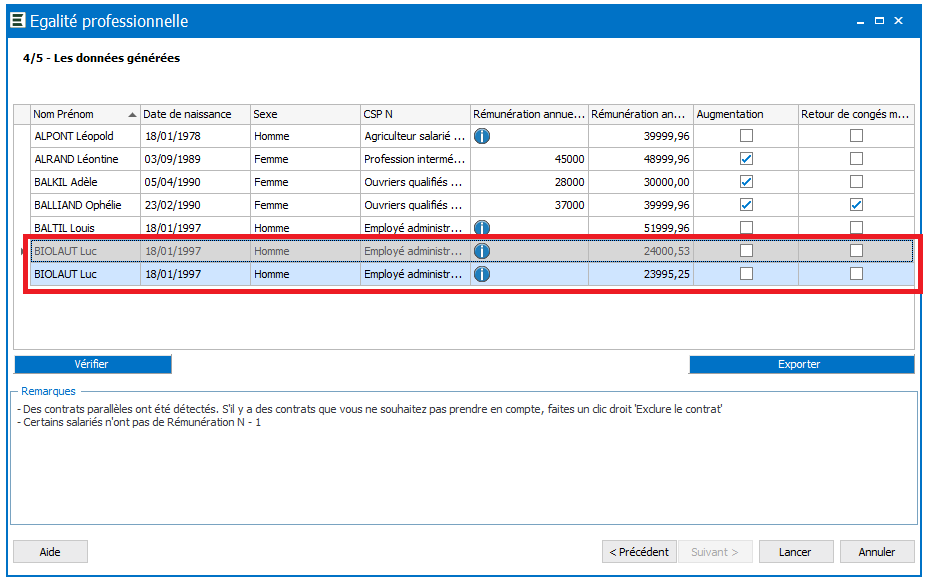Click the birth date 05/04/1990
This screenshot has height=583, width=926.
tap(172, 183)
